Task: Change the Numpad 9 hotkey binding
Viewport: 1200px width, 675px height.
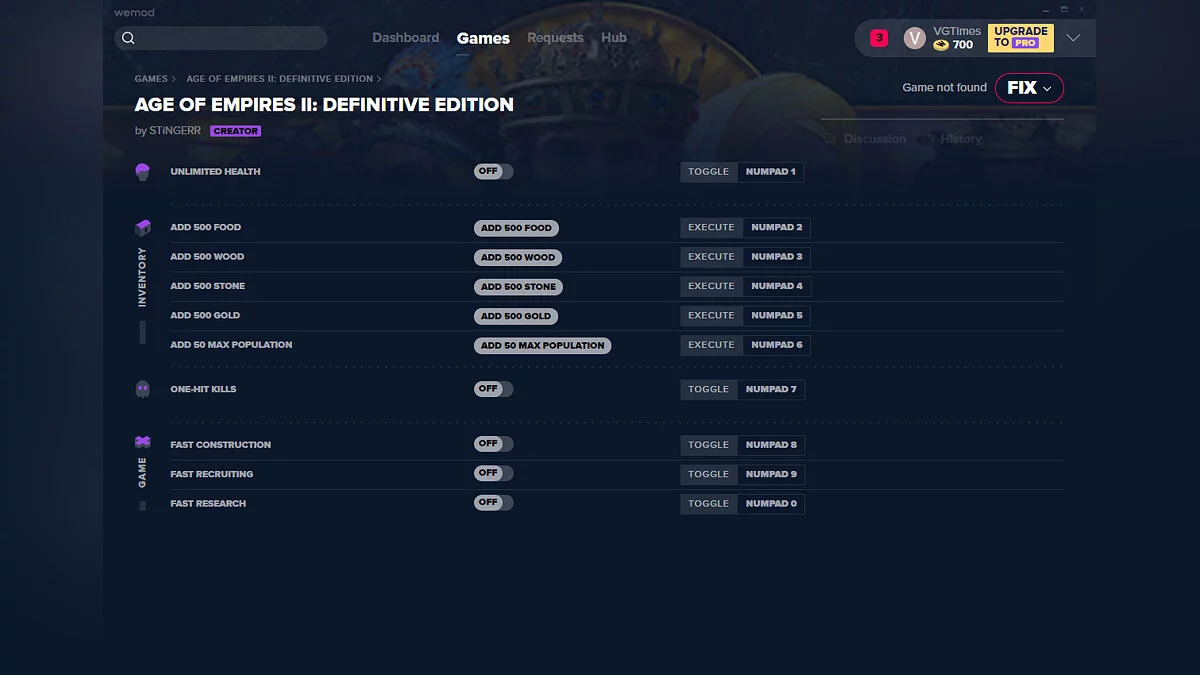Action: (771, 474)
